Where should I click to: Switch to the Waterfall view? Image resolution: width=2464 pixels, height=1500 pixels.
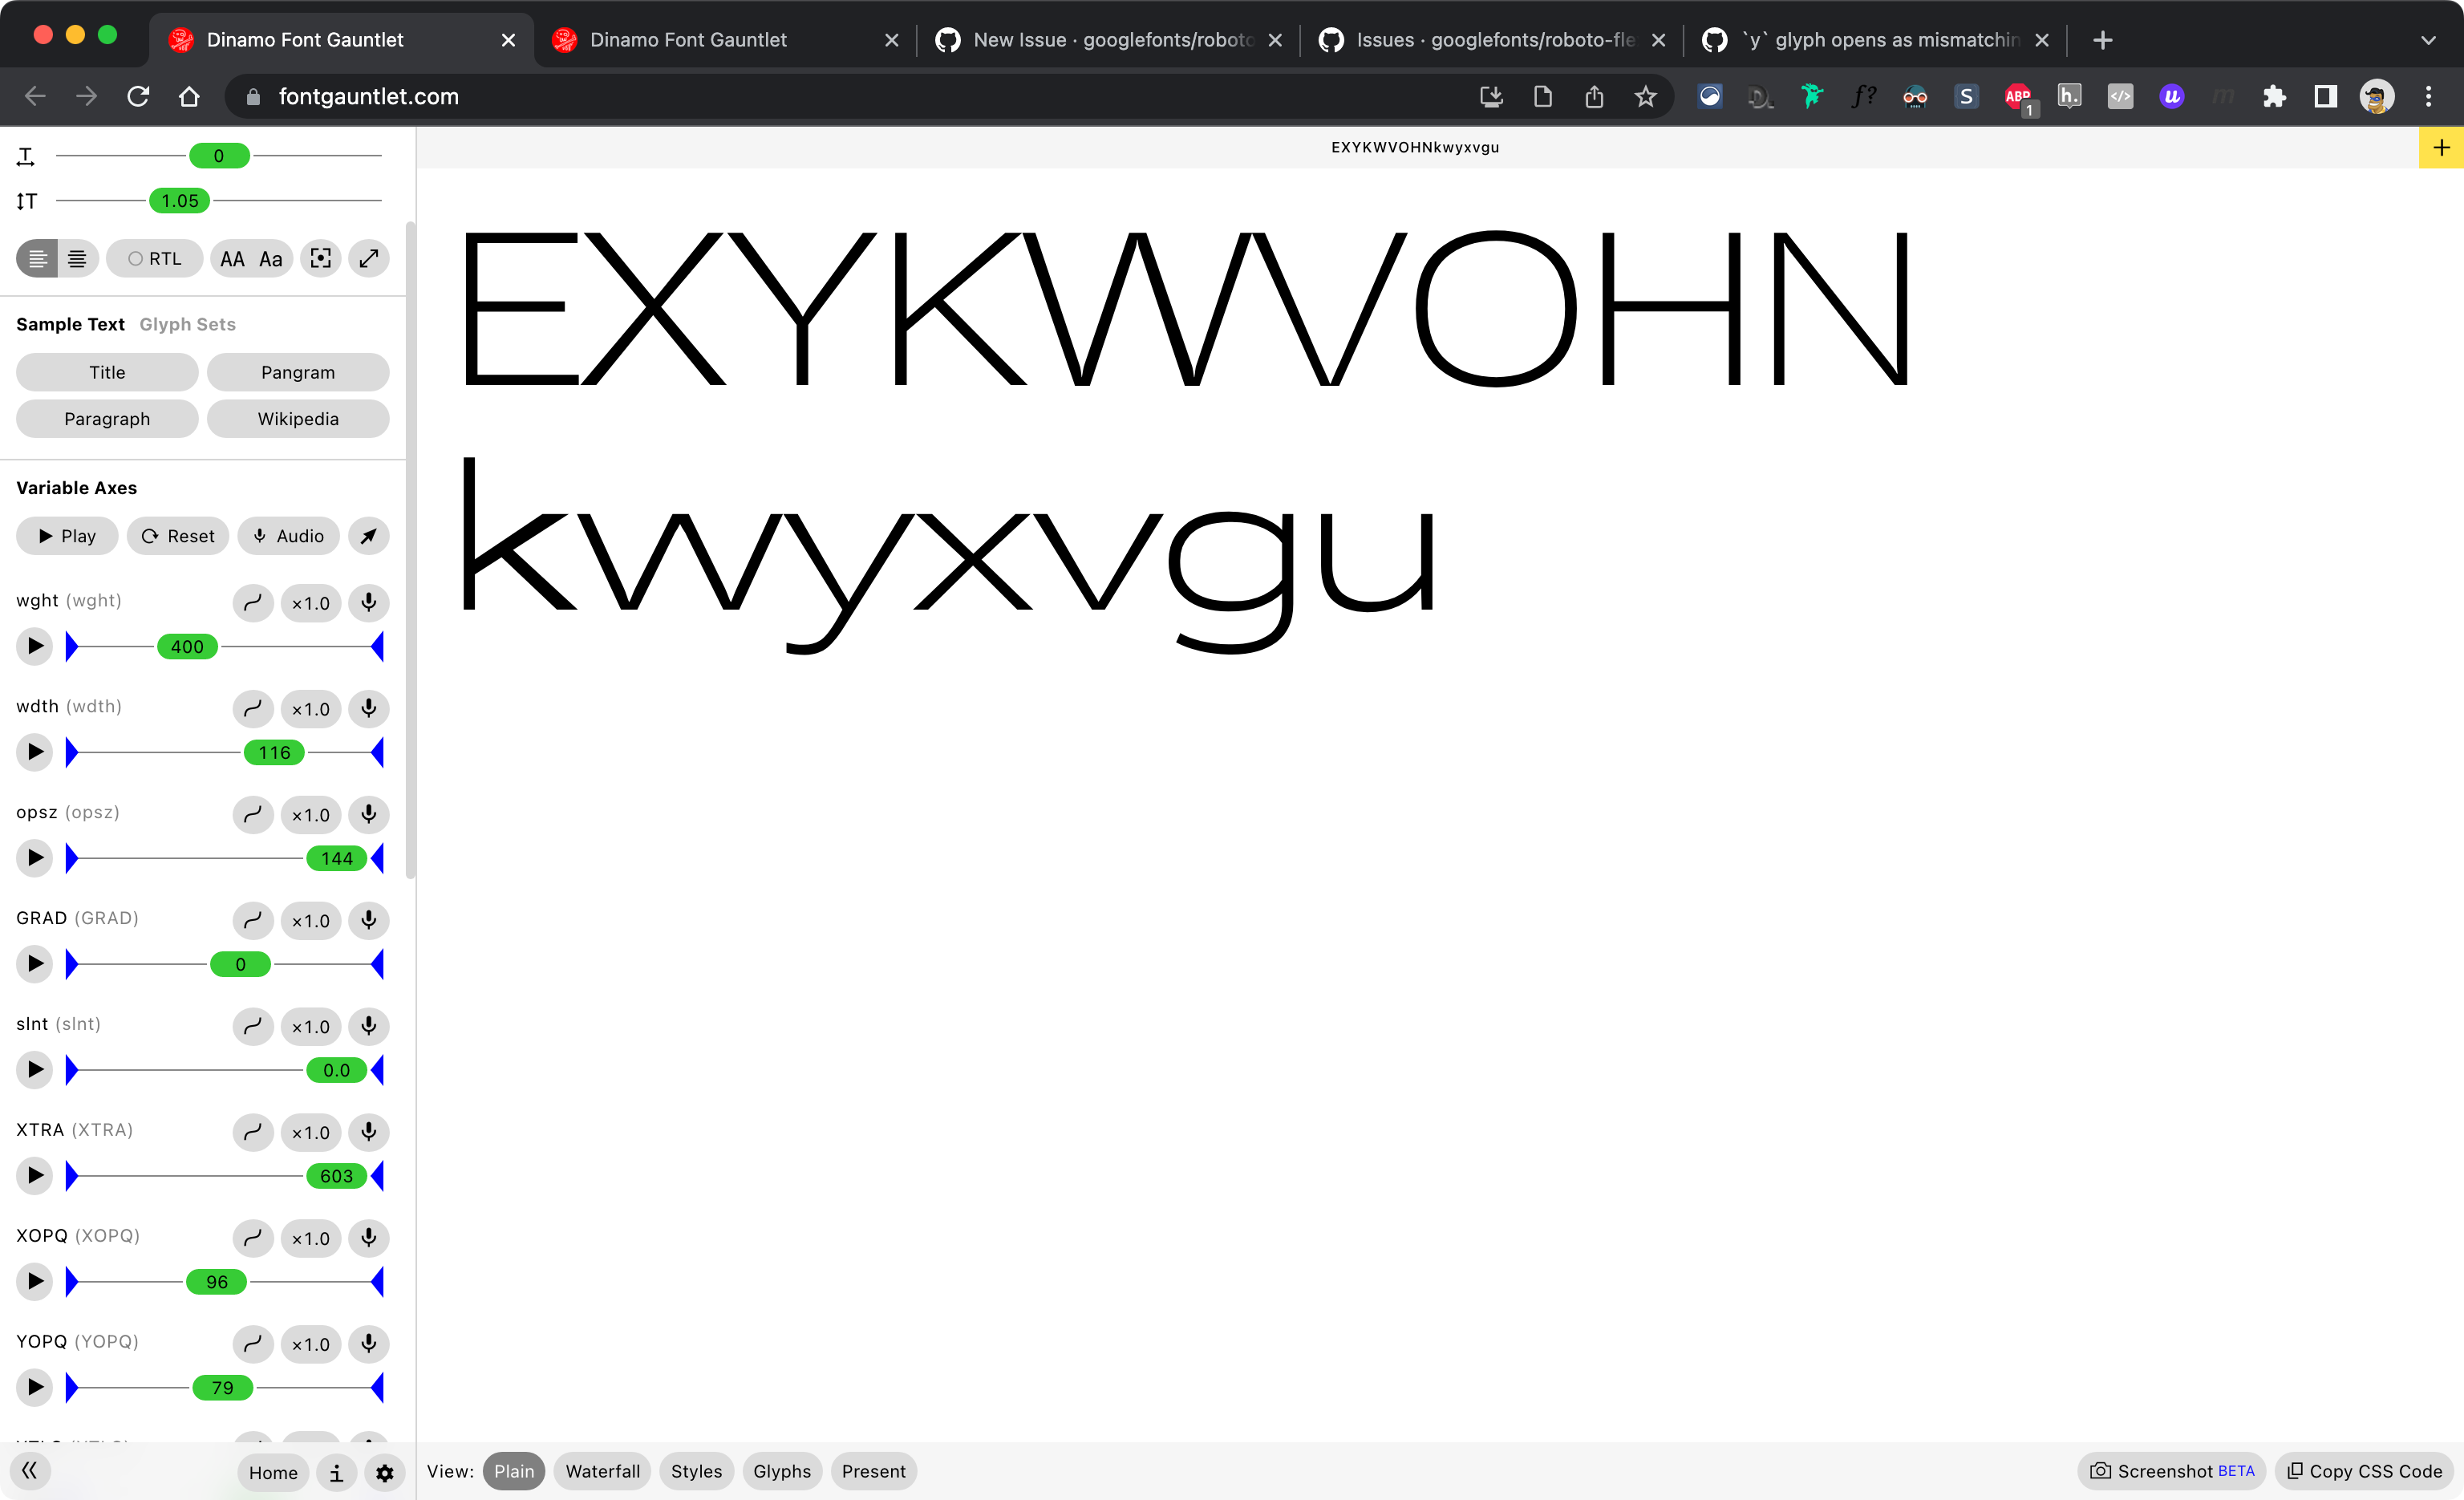pyautogui.click(x=601, y=1471)
